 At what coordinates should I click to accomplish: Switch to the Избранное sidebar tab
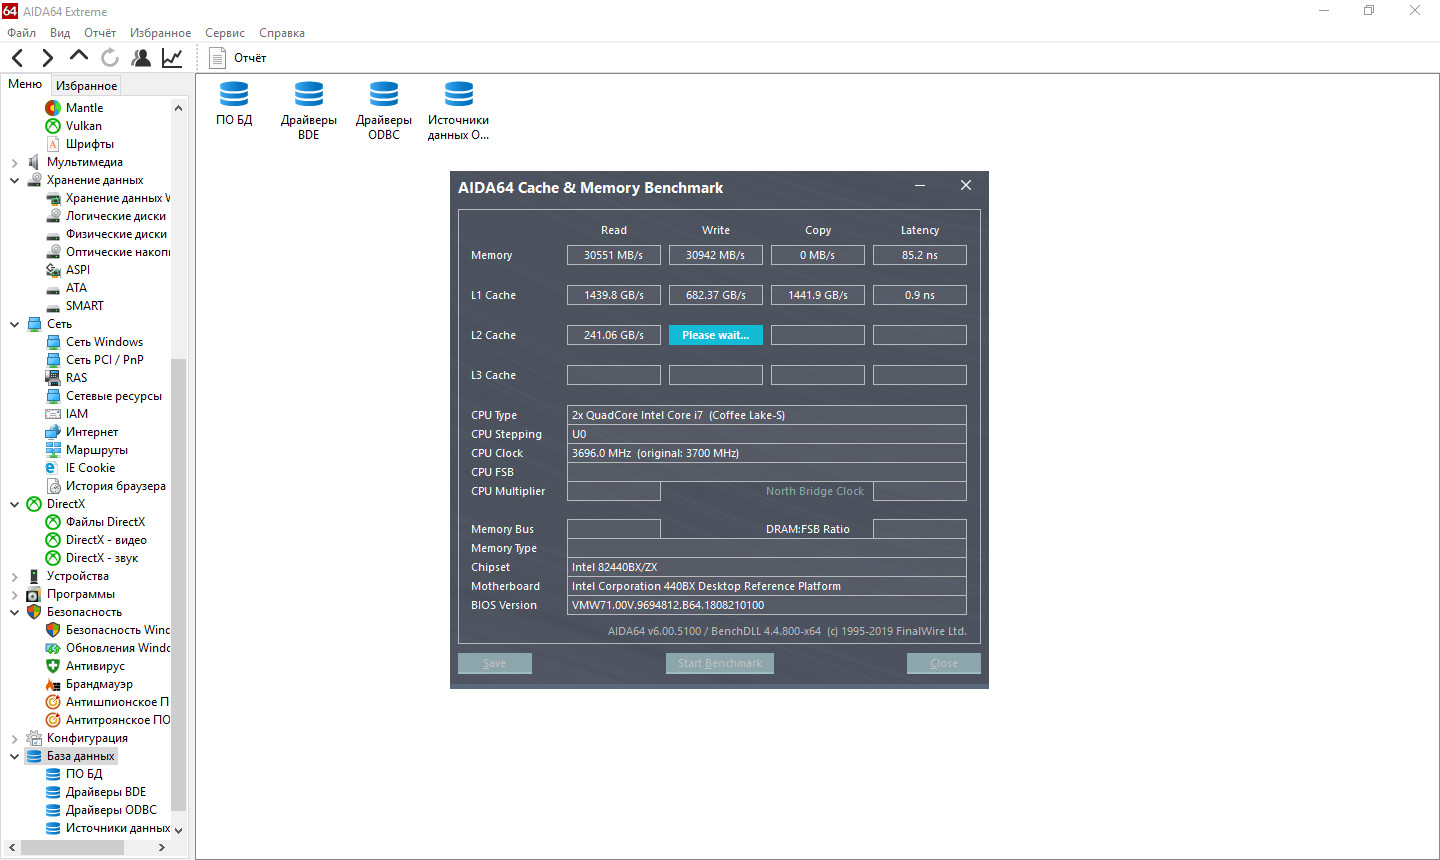(x=86, y=86)
